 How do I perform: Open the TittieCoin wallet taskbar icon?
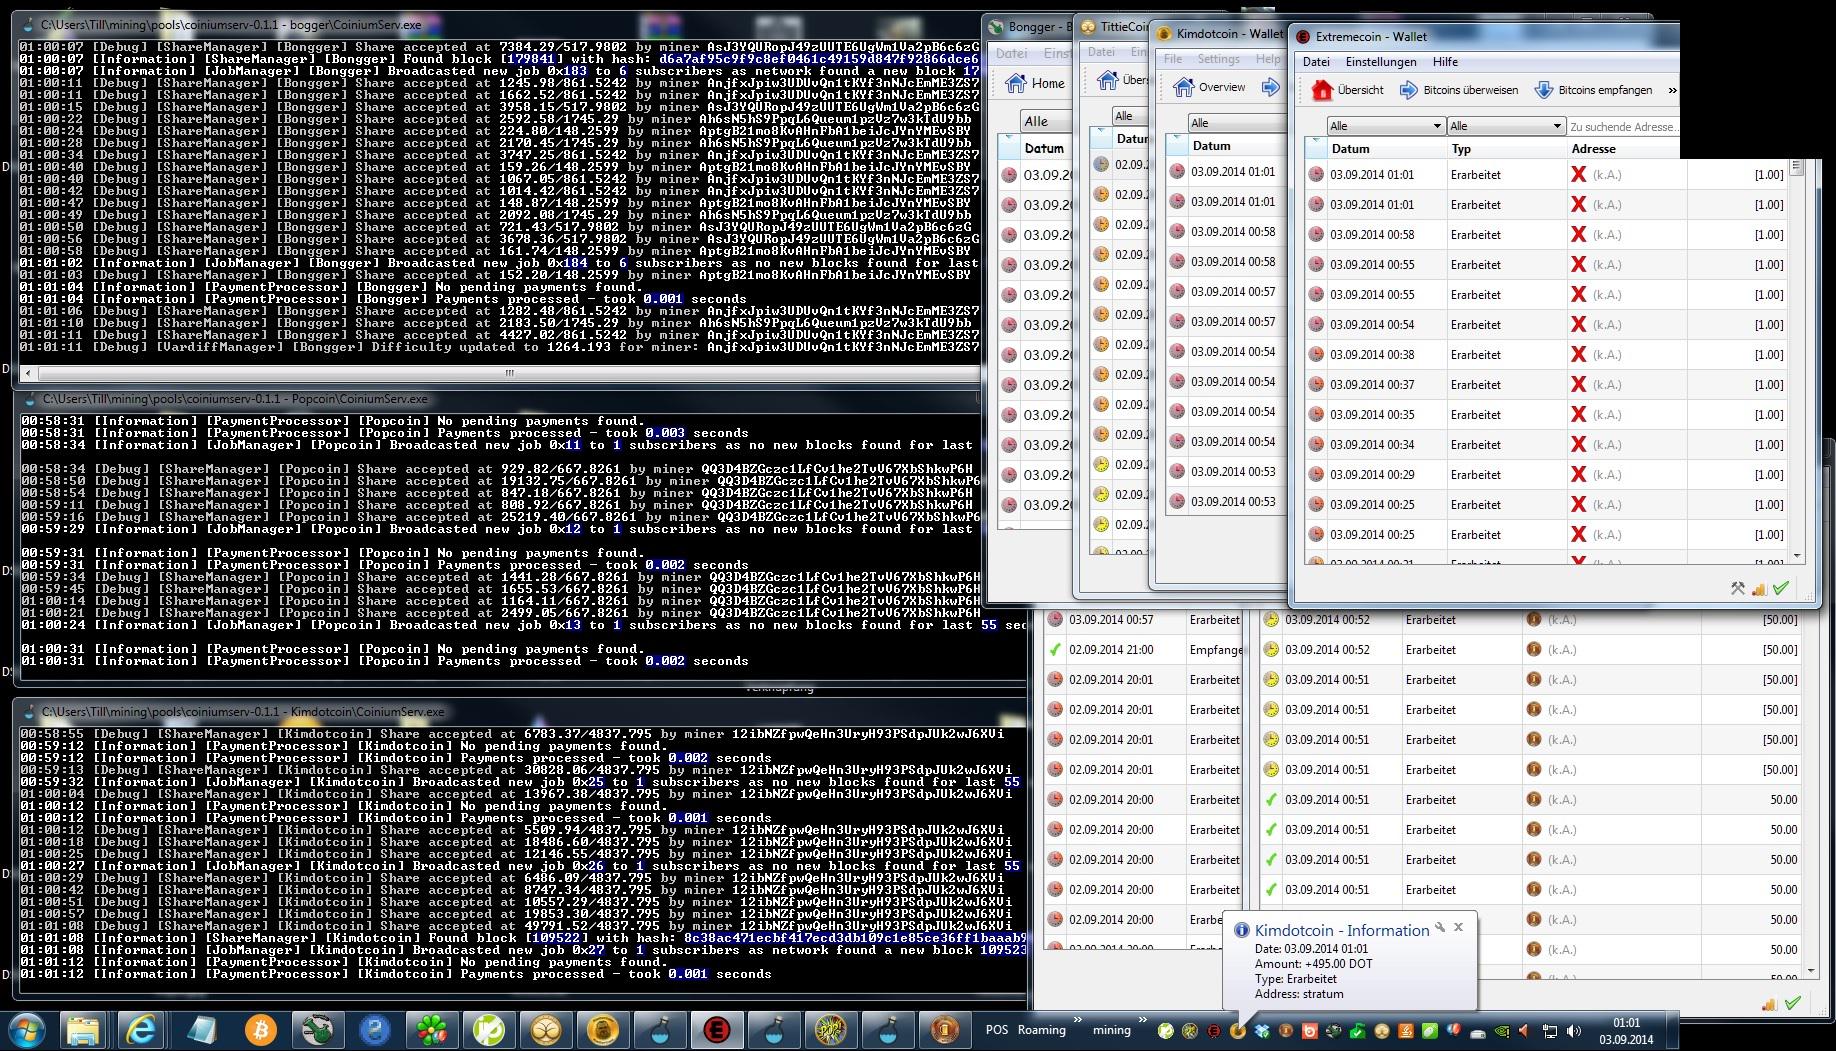coord(547,1030)
